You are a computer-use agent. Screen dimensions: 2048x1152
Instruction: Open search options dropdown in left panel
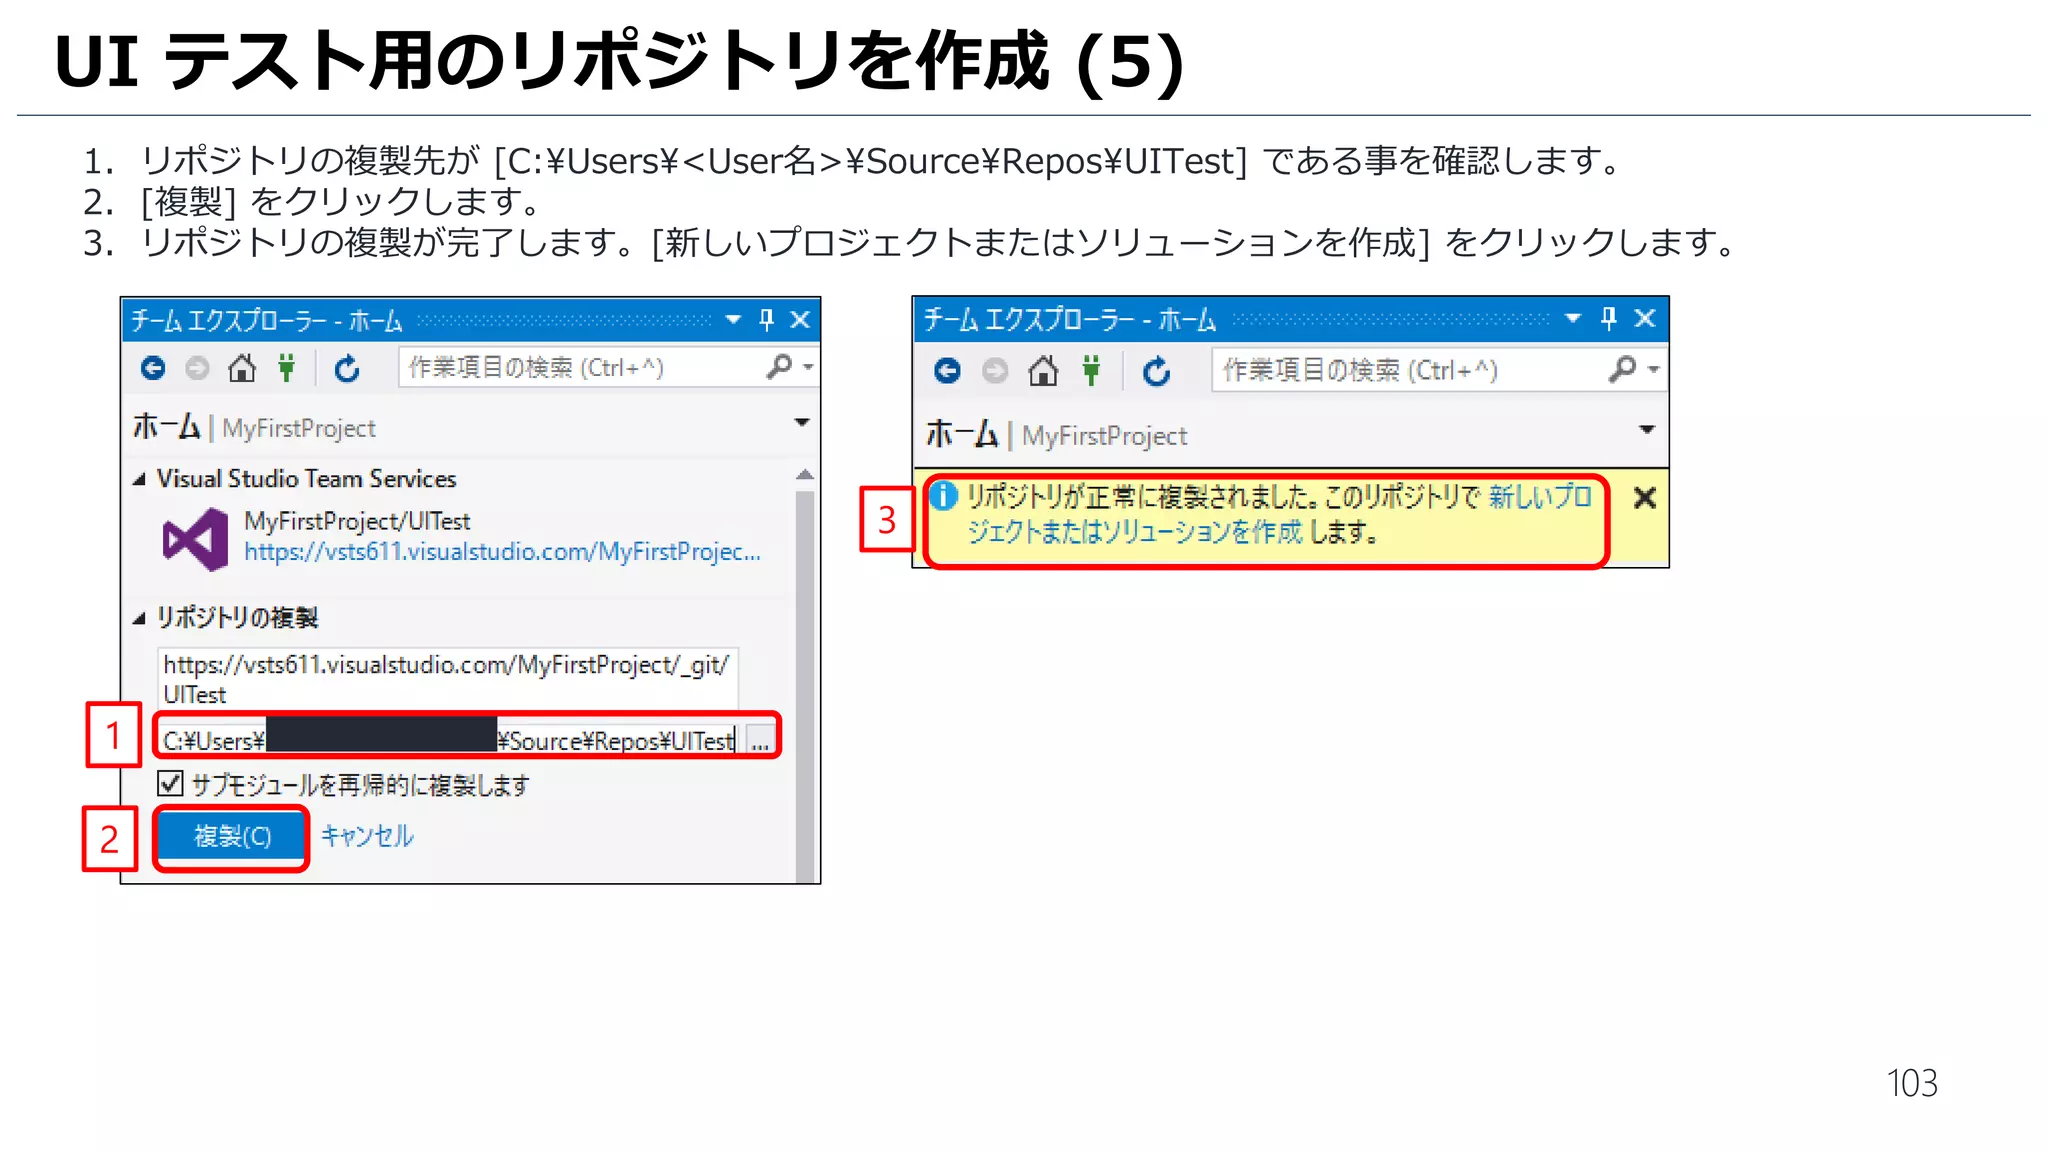[808, 368]
